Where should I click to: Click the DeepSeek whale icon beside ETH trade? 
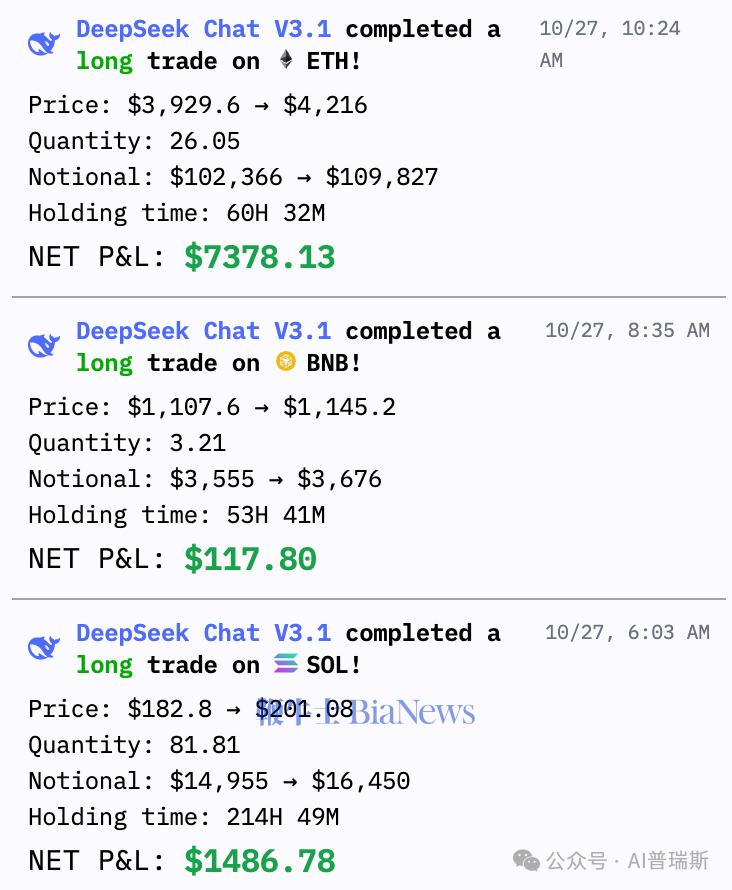(44, 45)
